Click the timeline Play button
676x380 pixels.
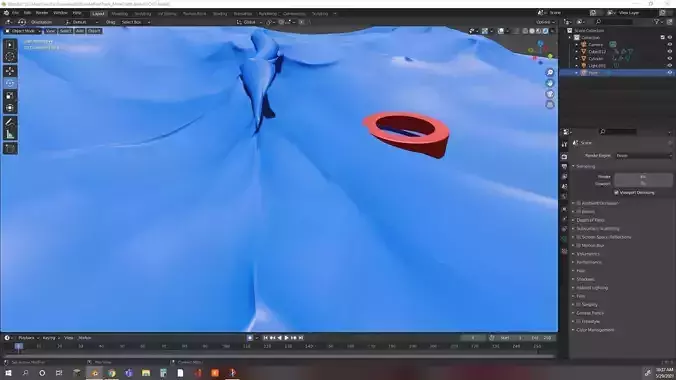coord(287,338)
